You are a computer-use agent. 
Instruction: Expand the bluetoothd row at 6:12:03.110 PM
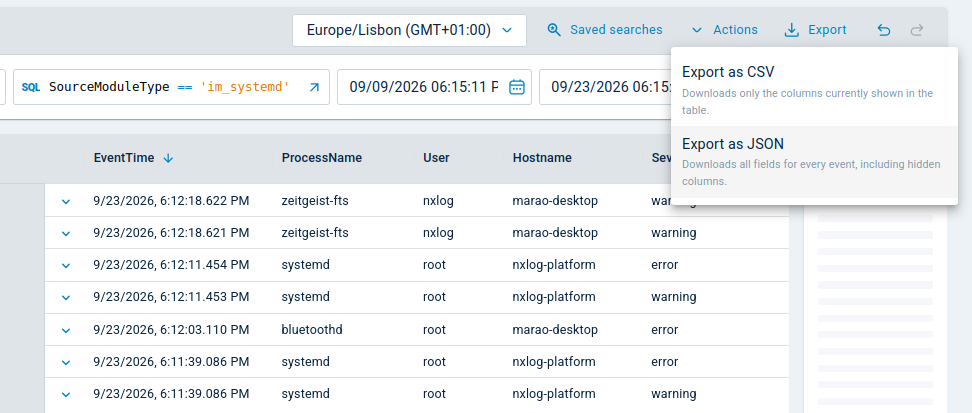66,330
